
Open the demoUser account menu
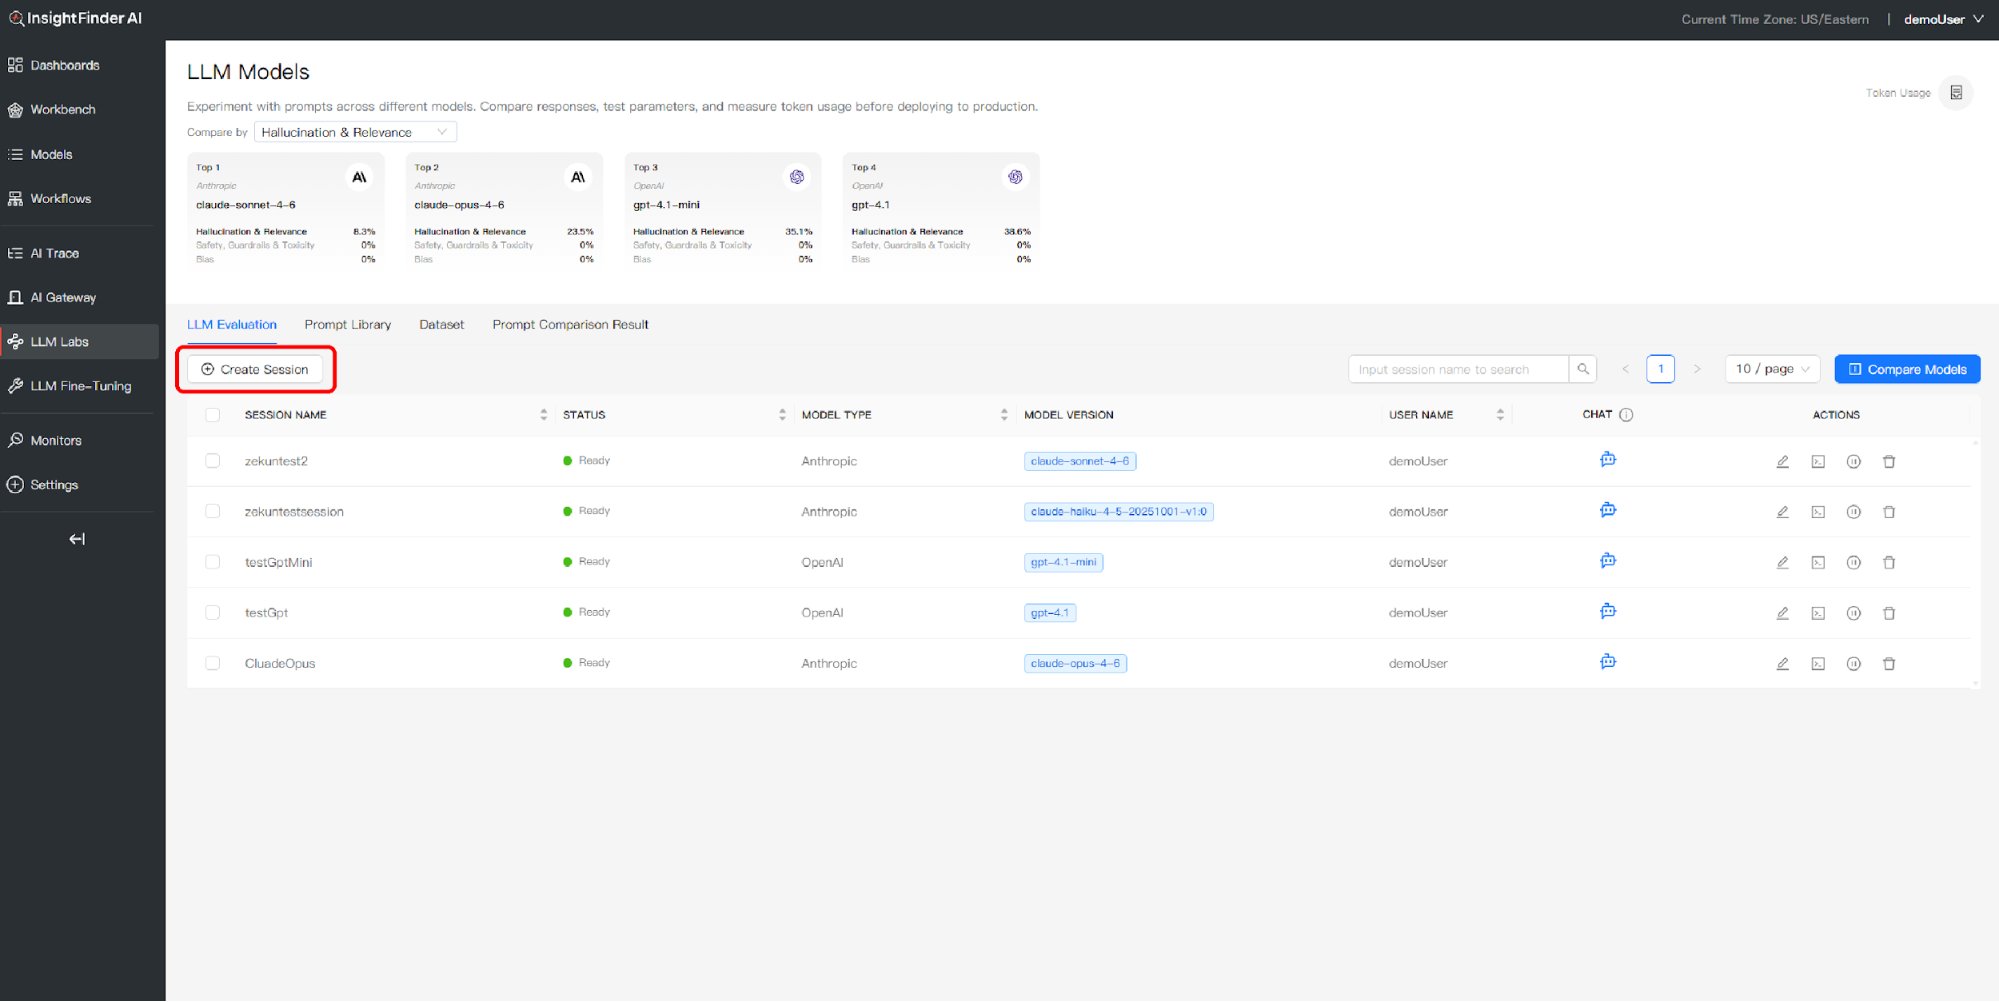pyautogui.click(x=1942, y=19)
